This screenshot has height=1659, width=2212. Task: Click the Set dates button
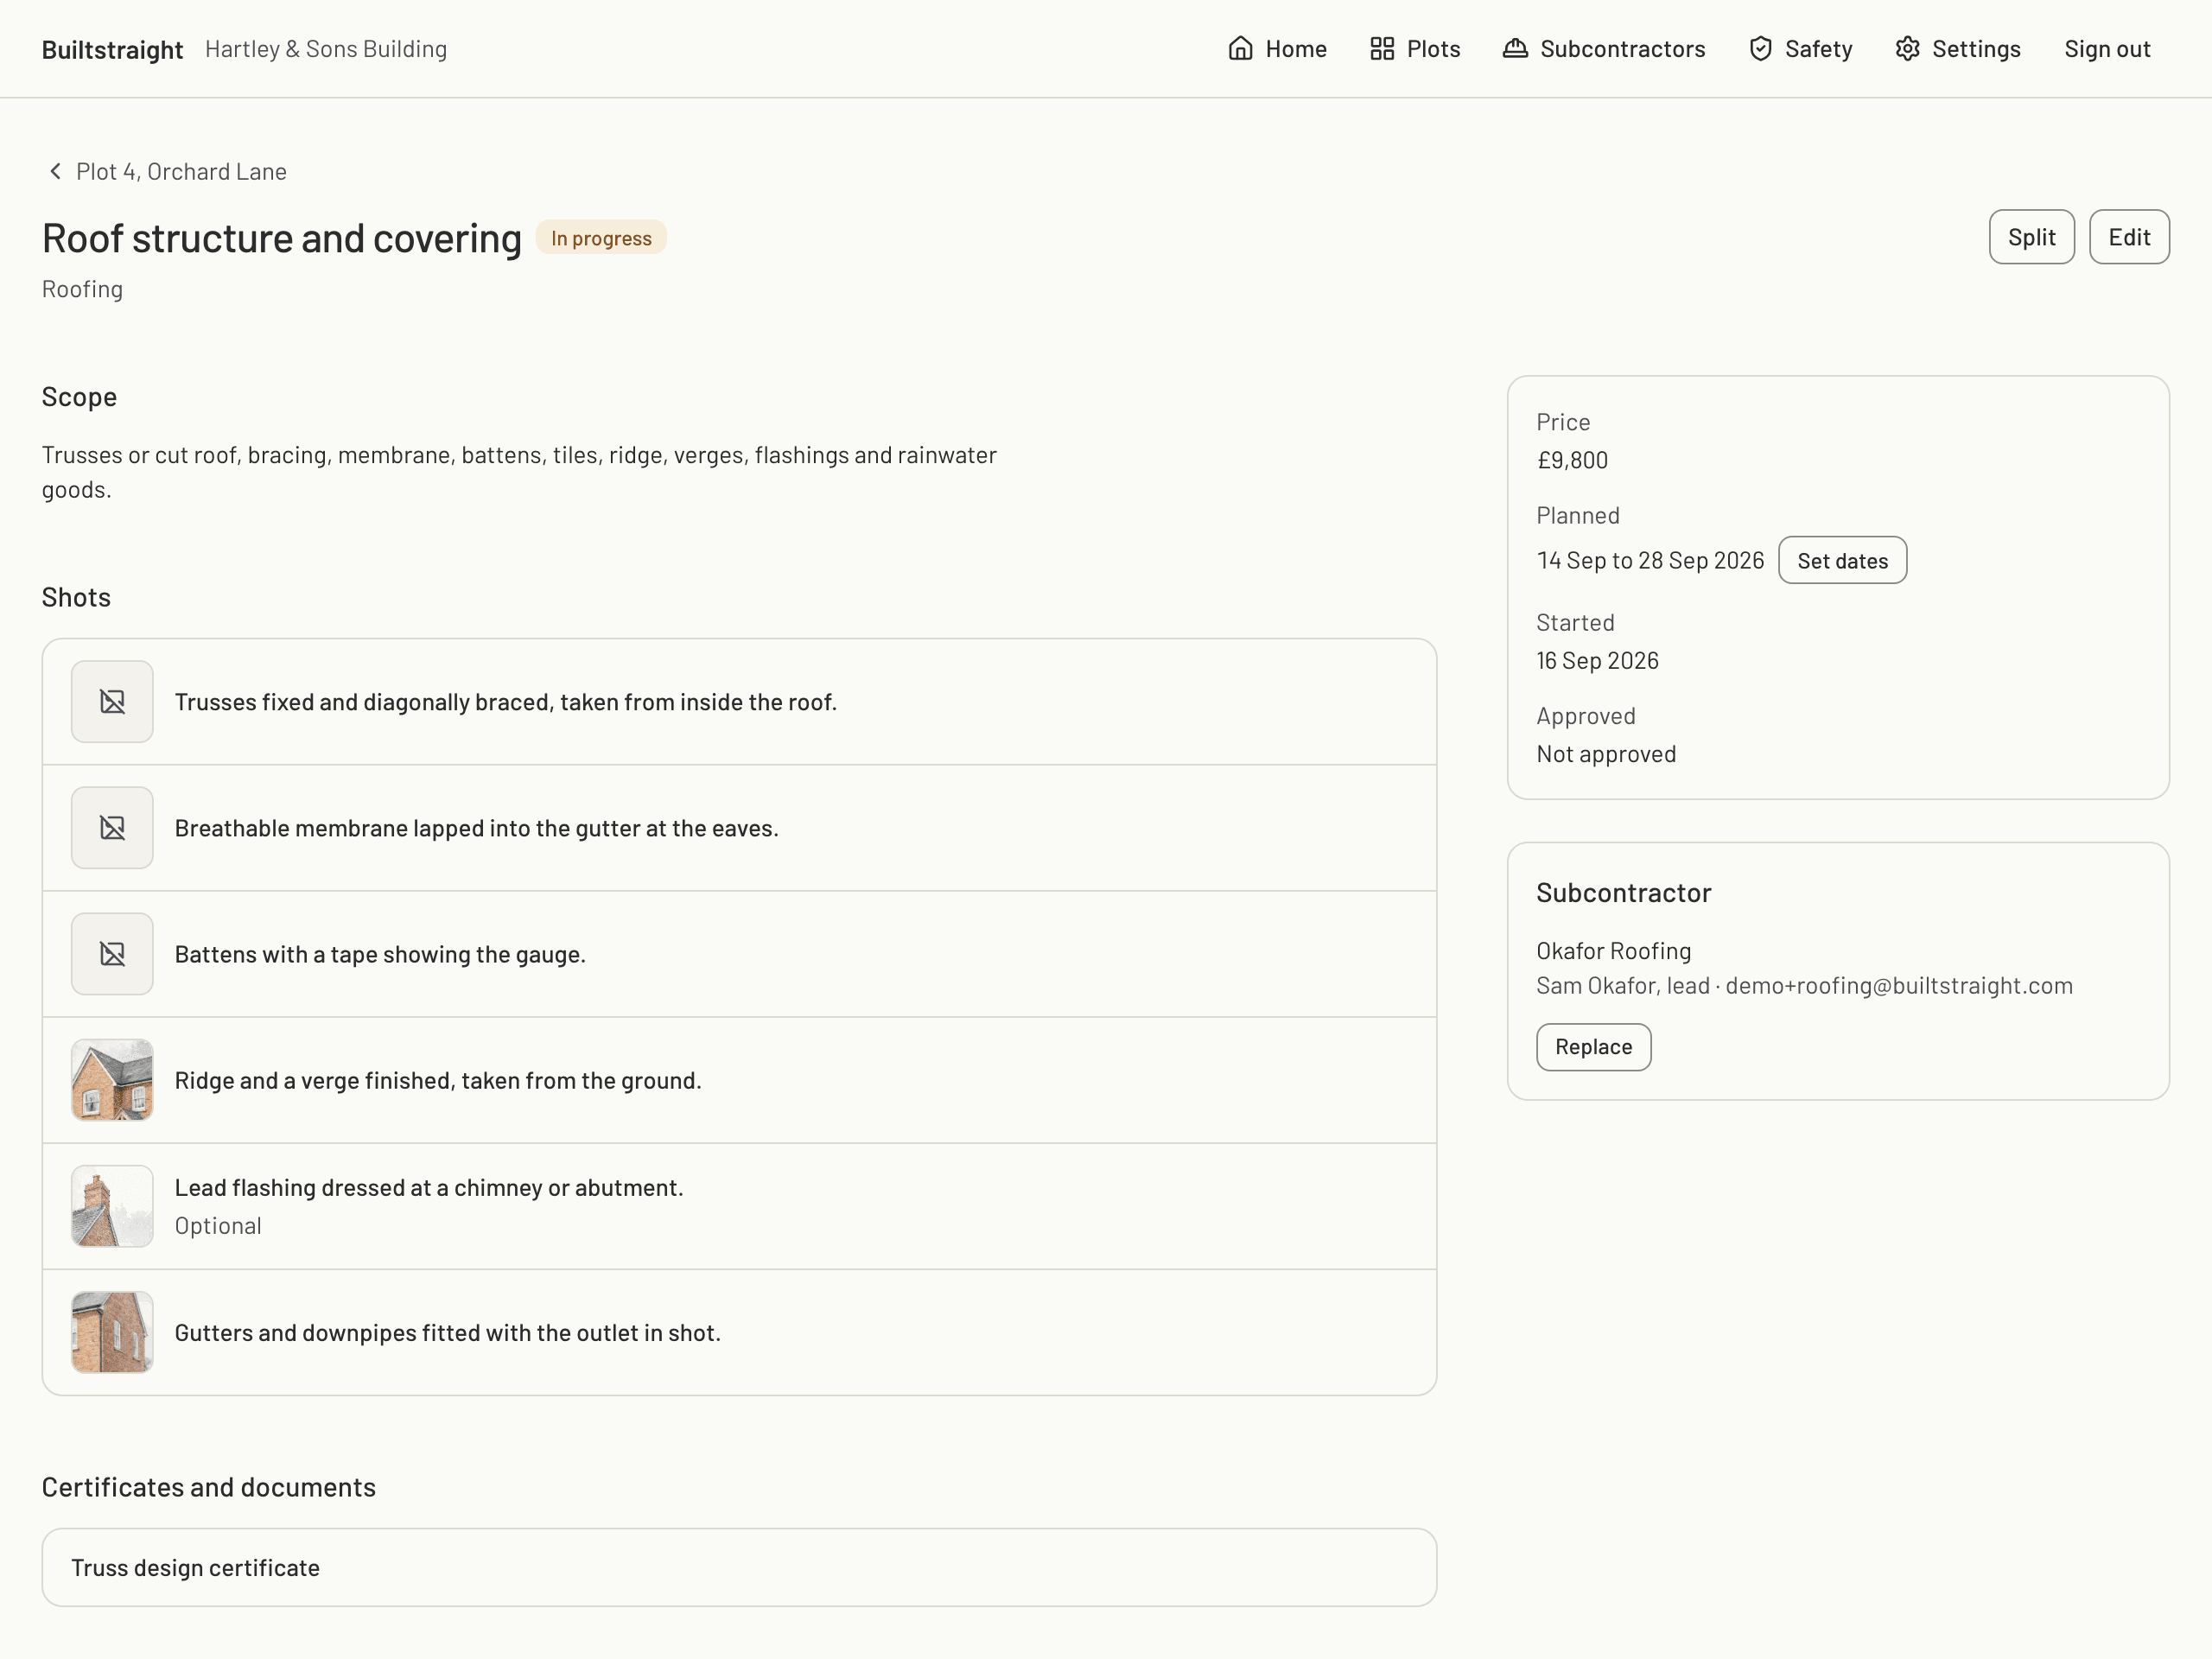coord(1842,560)
